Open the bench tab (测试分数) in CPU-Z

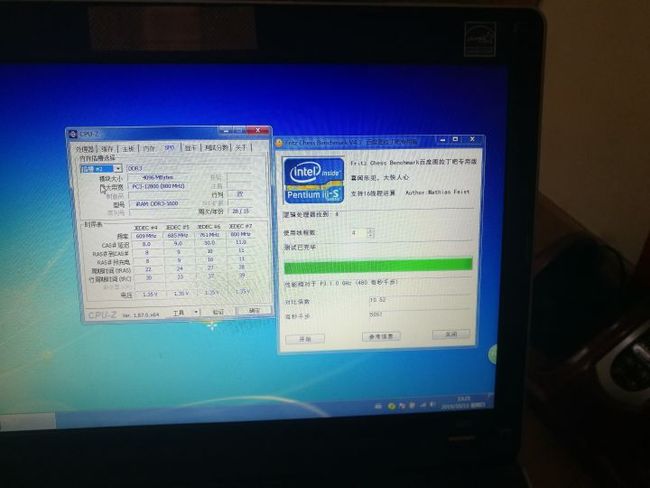(x=216, y=147)
